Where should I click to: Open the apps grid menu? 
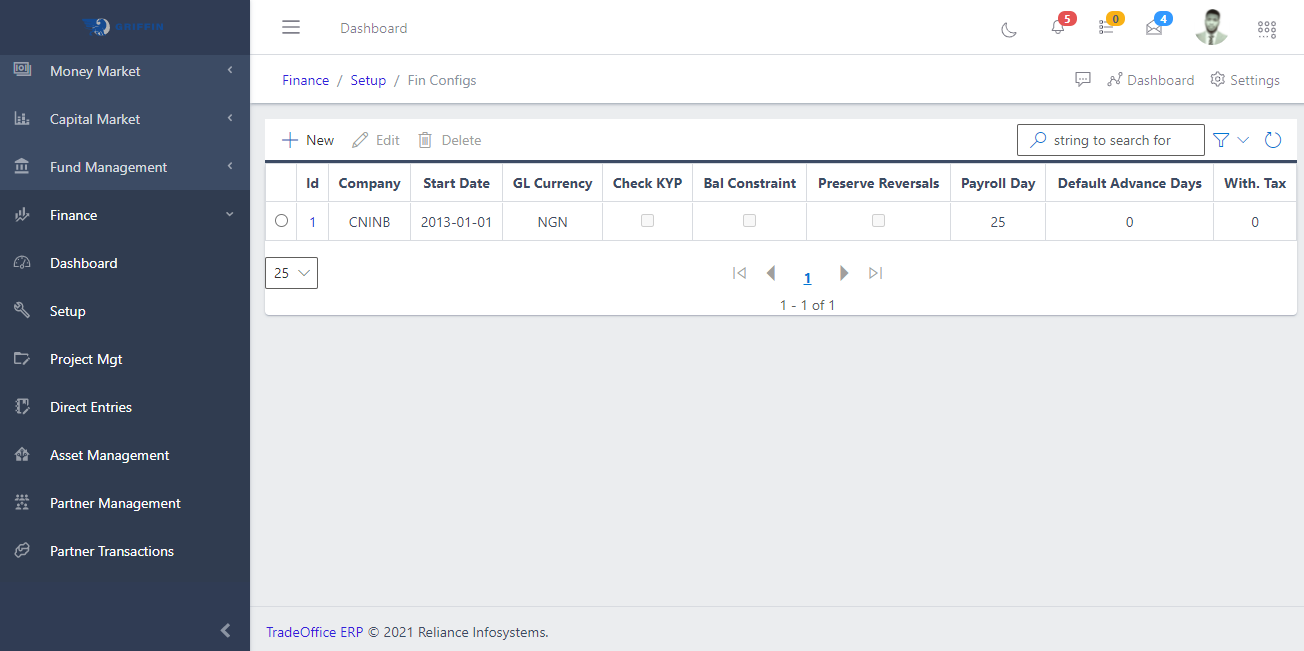tap(1266, 29)
